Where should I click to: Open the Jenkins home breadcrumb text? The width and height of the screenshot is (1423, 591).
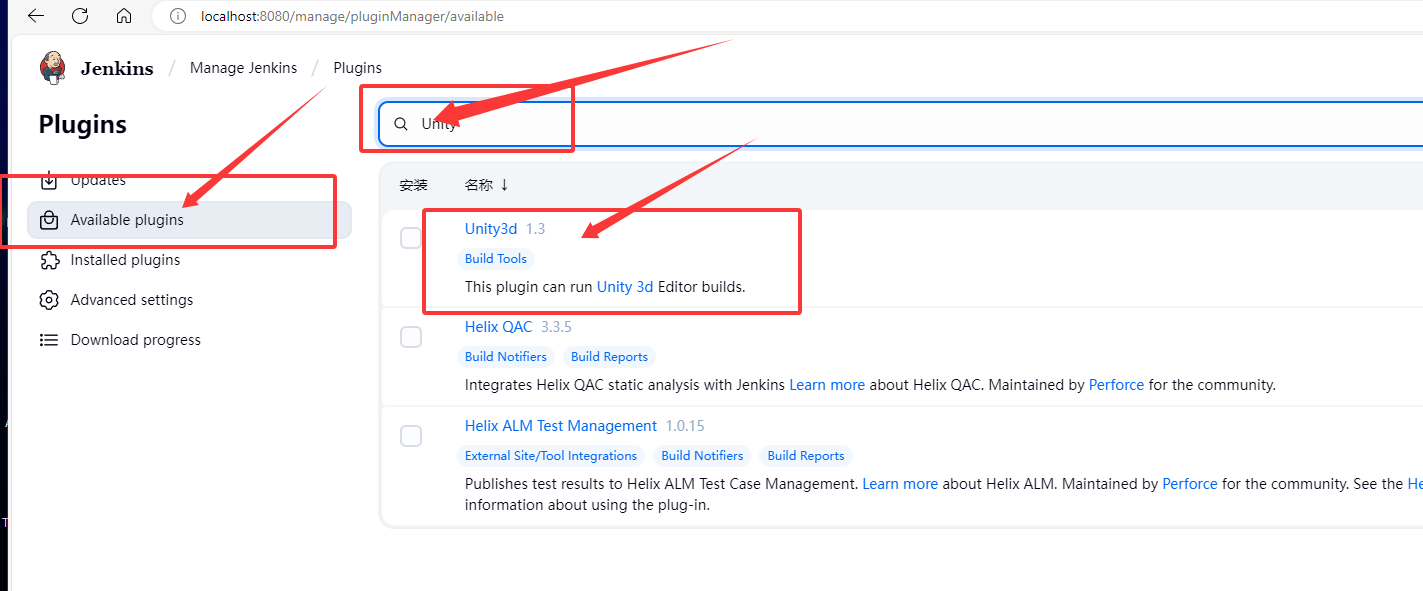117,68
